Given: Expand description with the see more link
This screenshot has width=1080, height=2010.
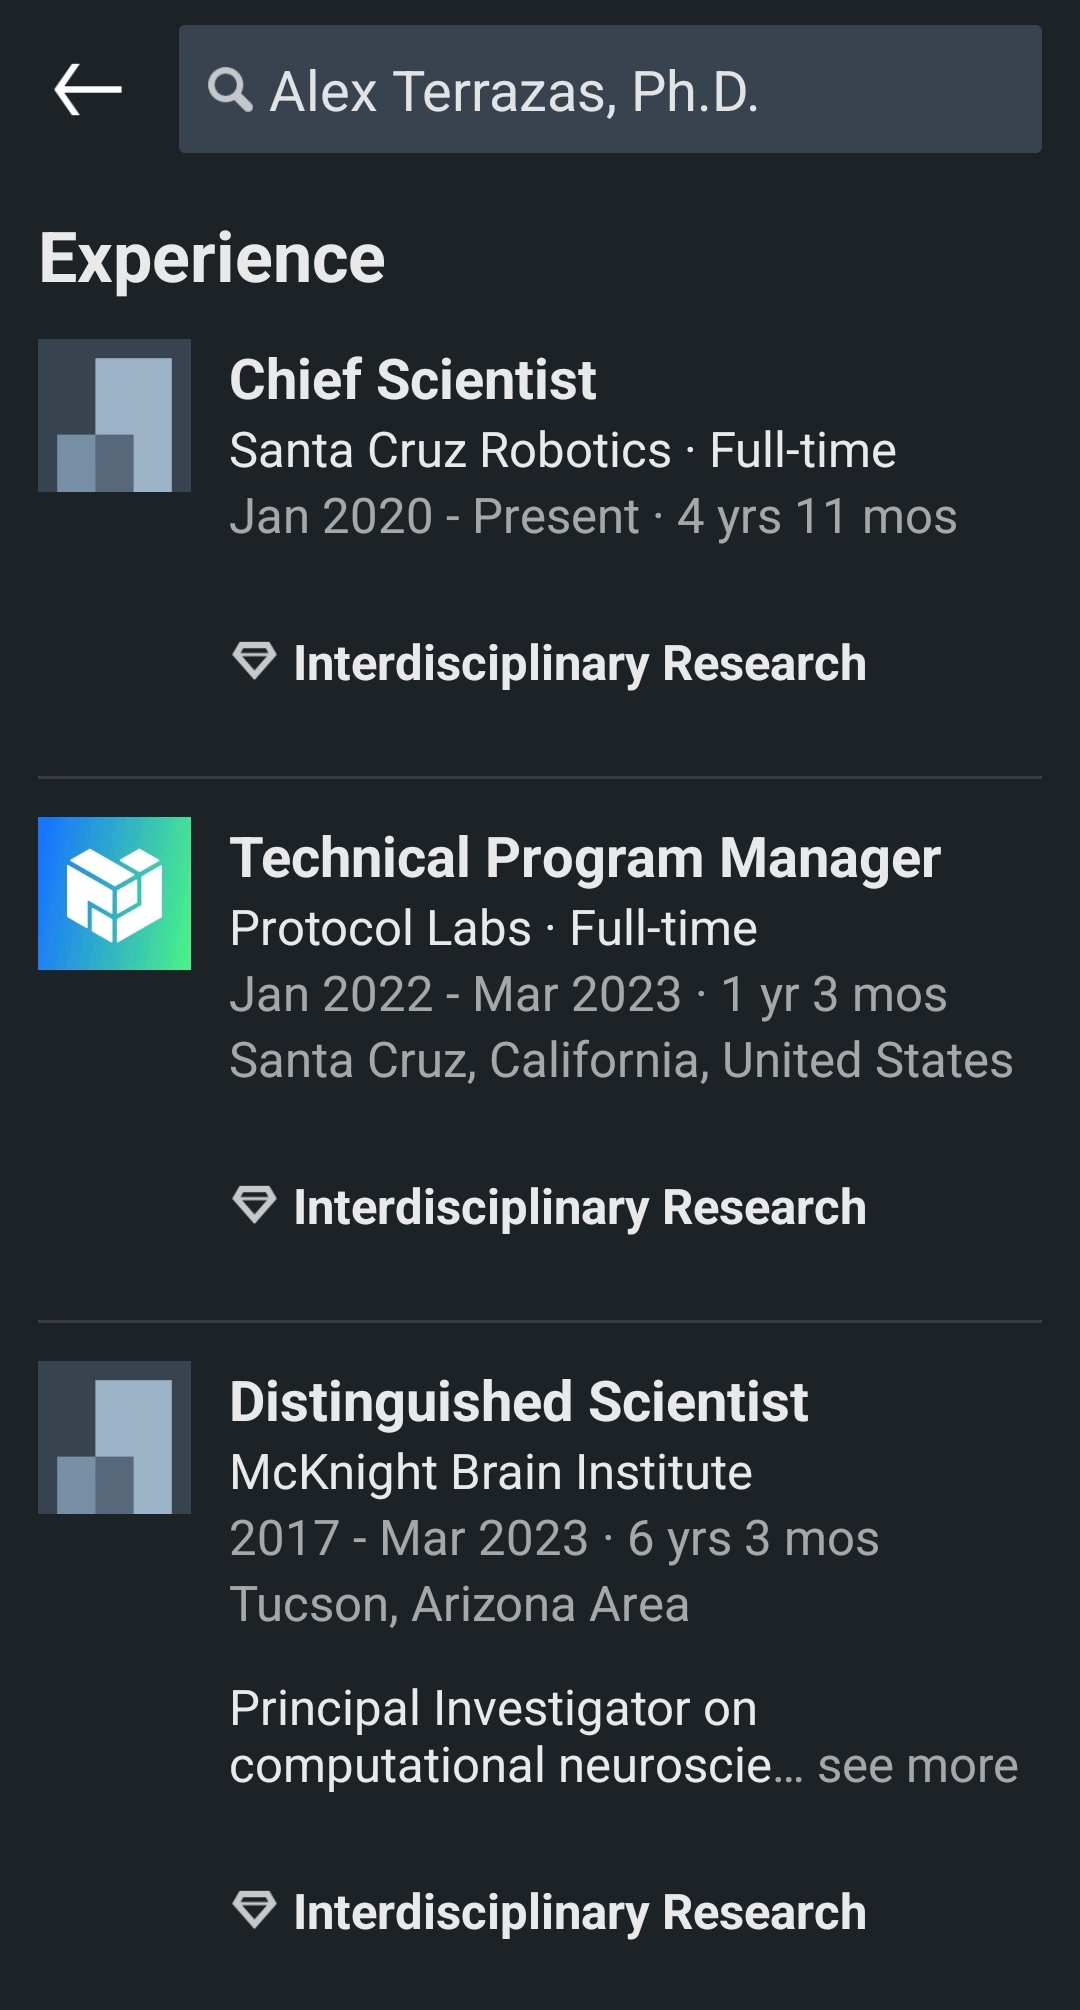Looking at the screenshot, I should [x=918, y=1766].
